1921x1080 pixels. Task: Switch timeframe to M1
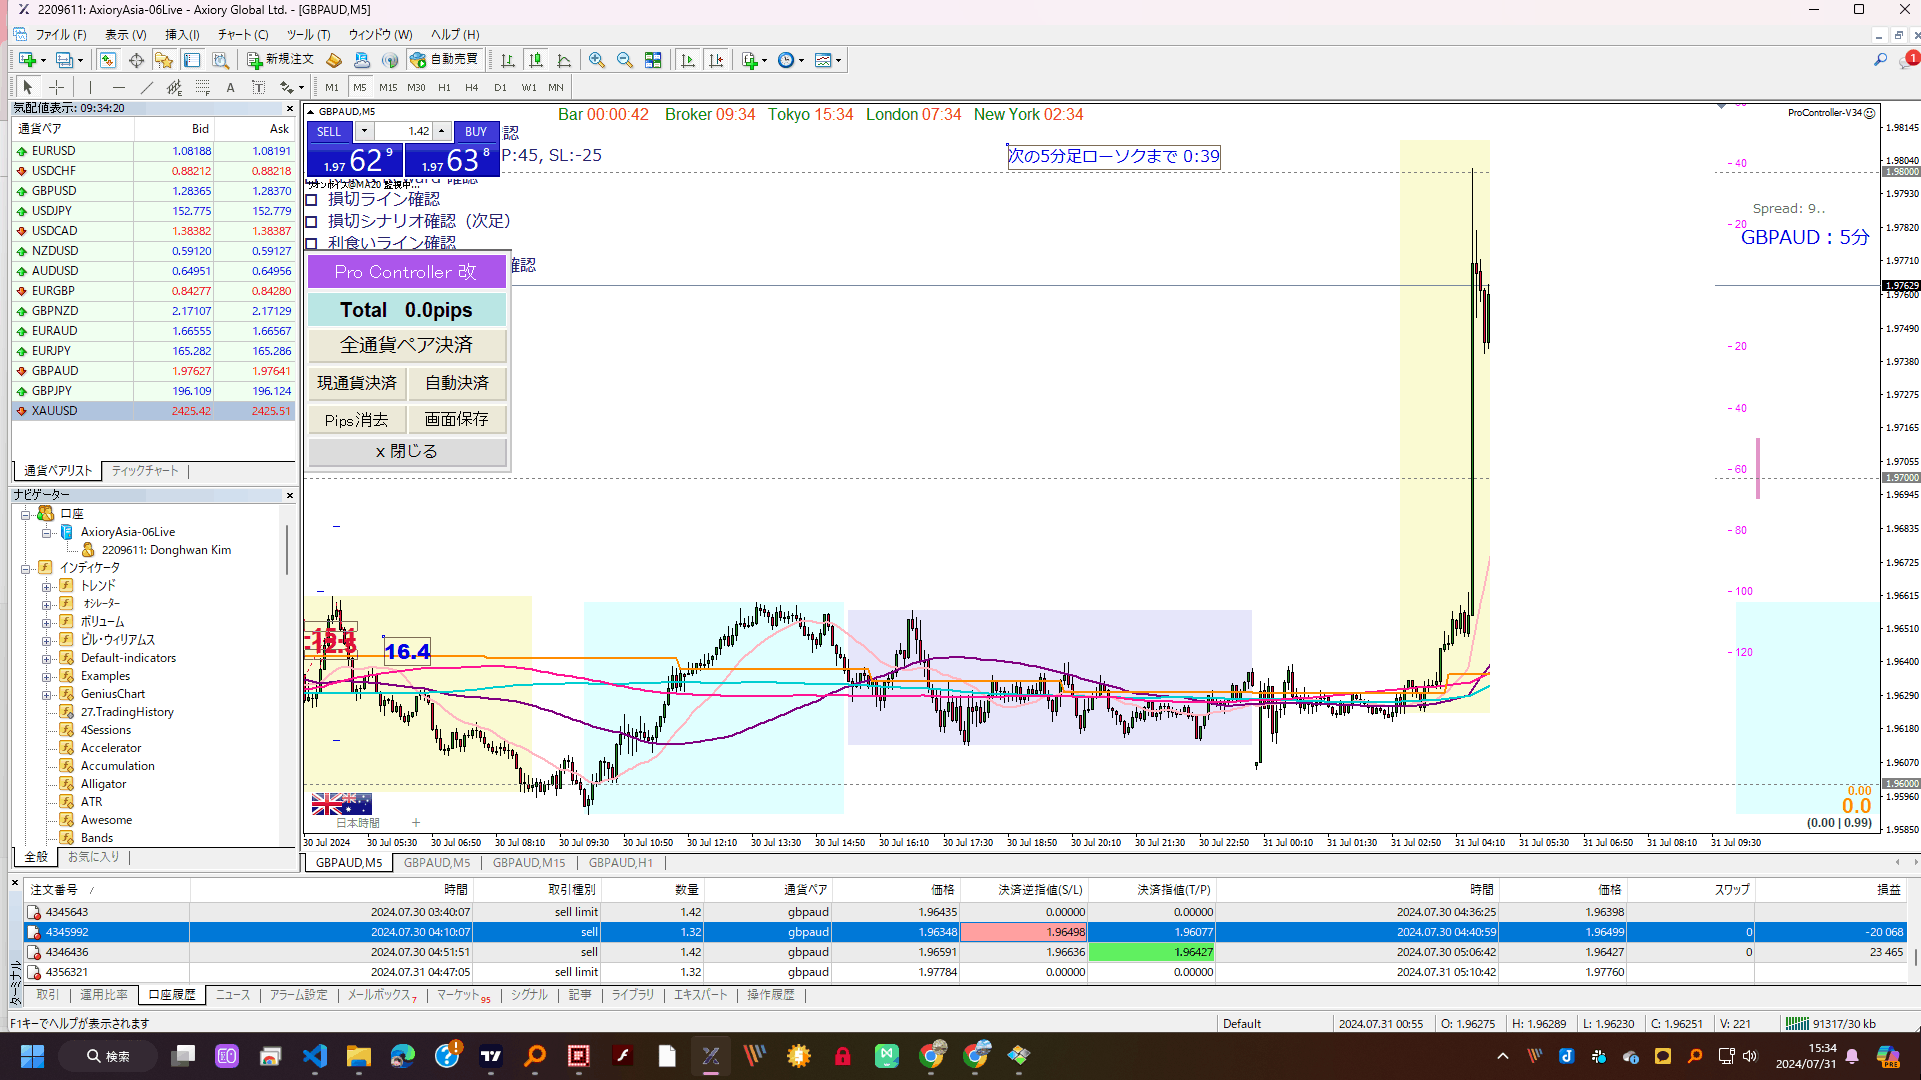click(332, 87)
